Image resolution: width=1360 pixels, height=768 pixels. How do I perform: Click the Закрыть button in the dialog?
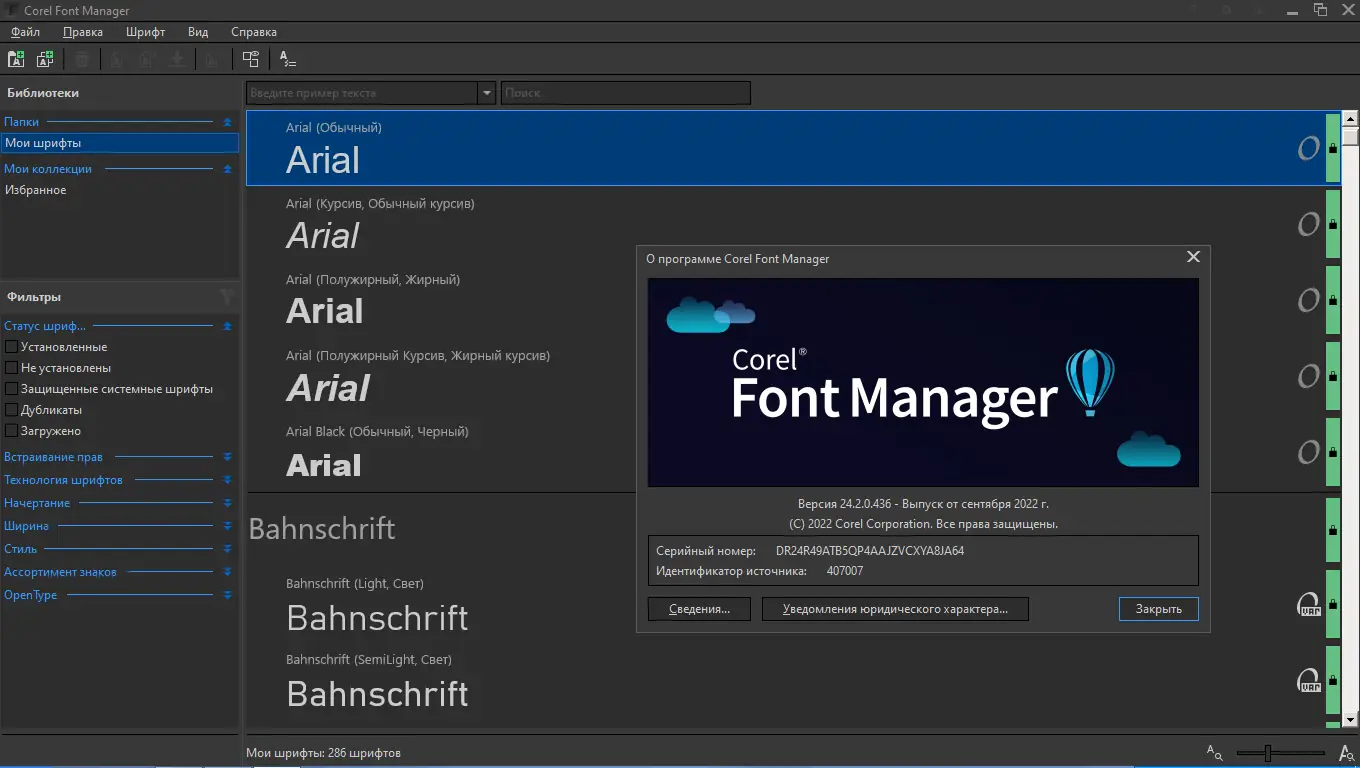pos(1159,608)
